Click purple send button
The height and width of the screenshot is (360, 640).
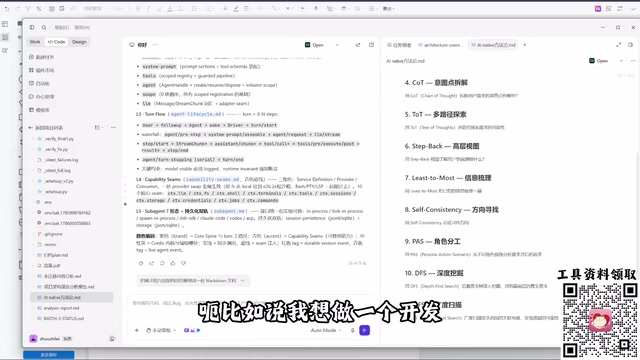(364, 330)
